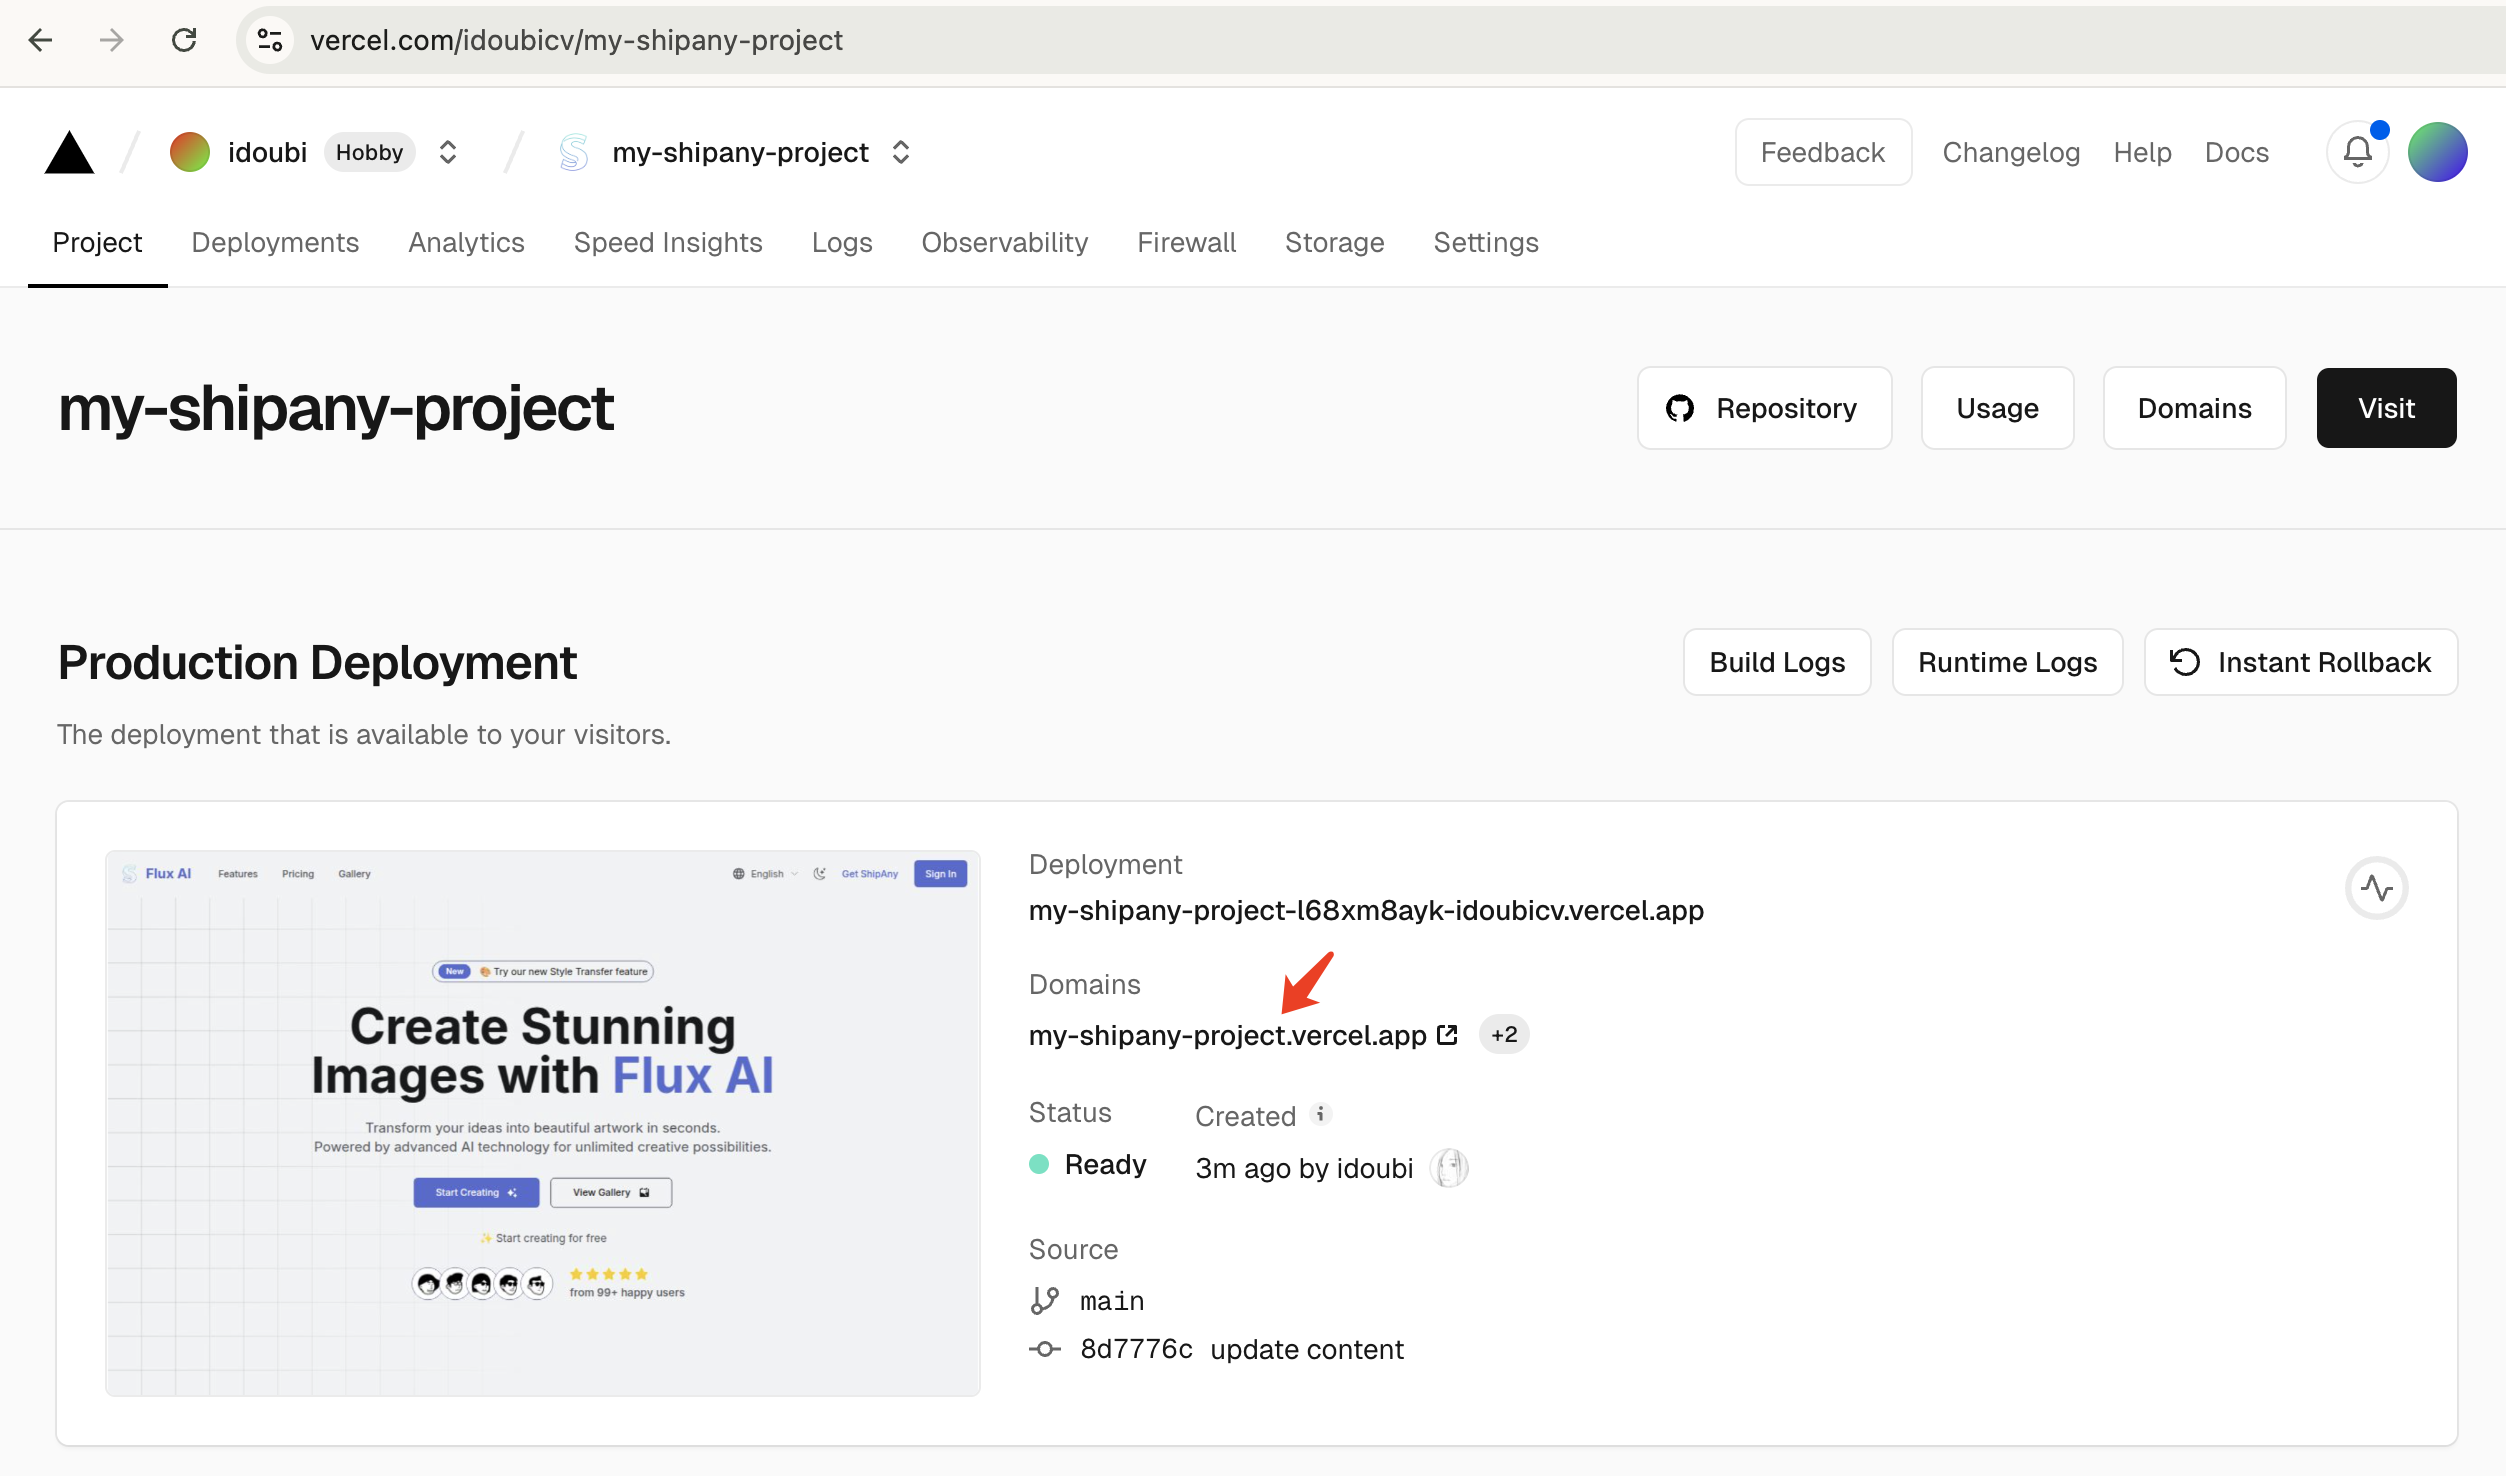The height and width of the screenshot is (1476, 2506).
Task: Open the my-shipany-project.vercel.app domain link
Action: point(1227,1035)
